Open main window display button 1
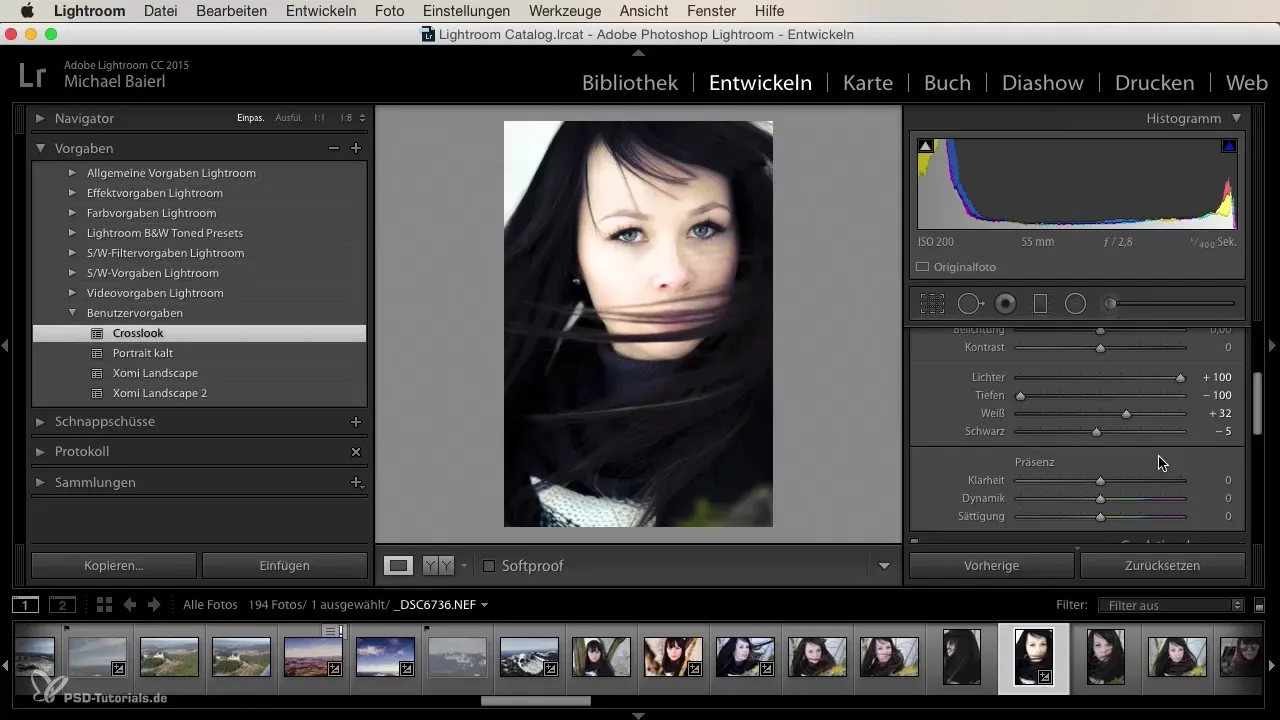 click(x=25, y=605)
